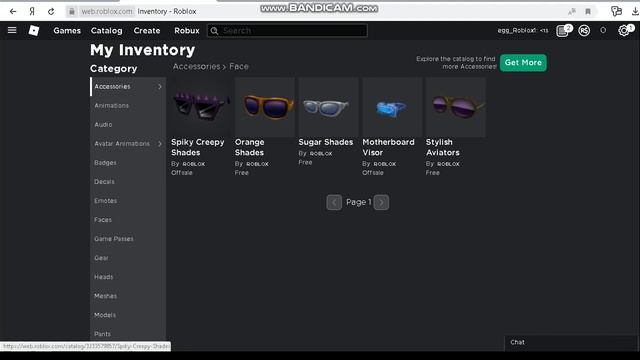640x360 pixels.
Task: Go to next inventory page
Action: [381, 202]
